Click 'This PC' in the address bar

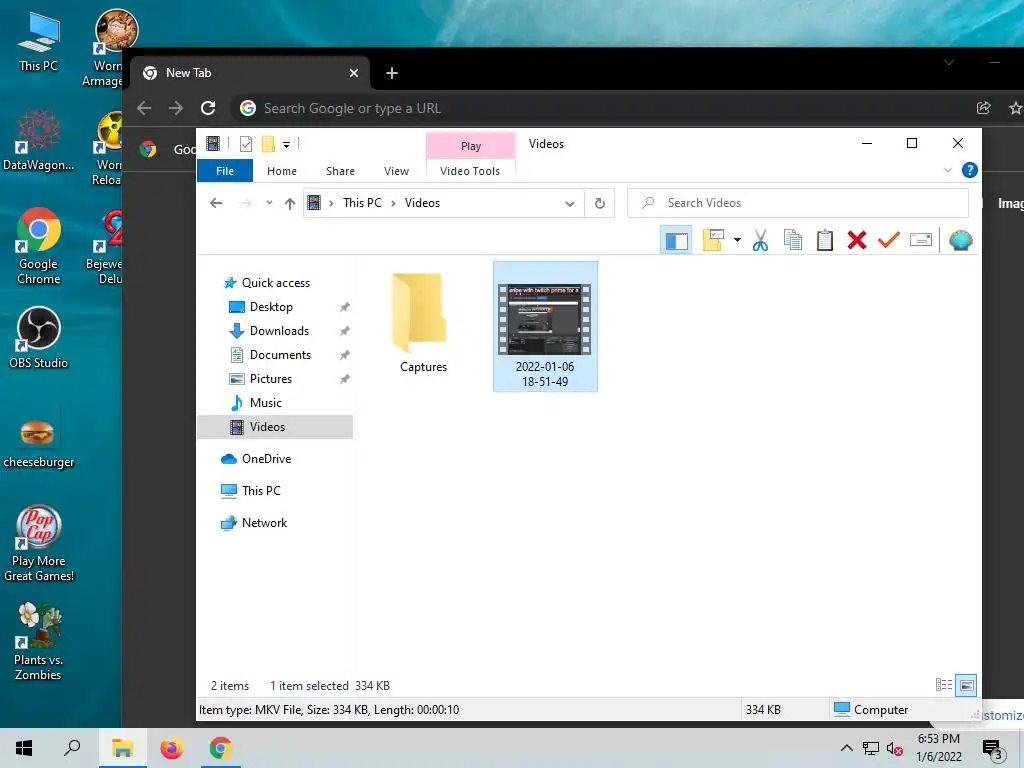pos(362,203)
